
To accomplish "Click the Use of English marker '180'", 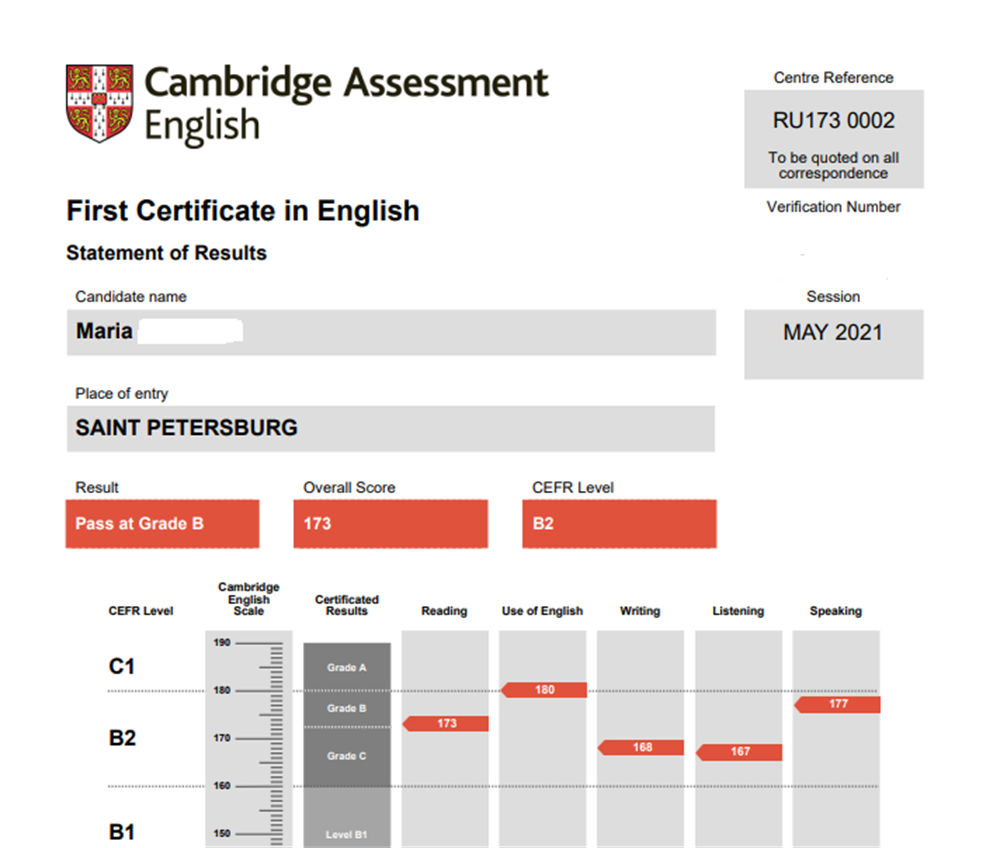I will 544,690.
